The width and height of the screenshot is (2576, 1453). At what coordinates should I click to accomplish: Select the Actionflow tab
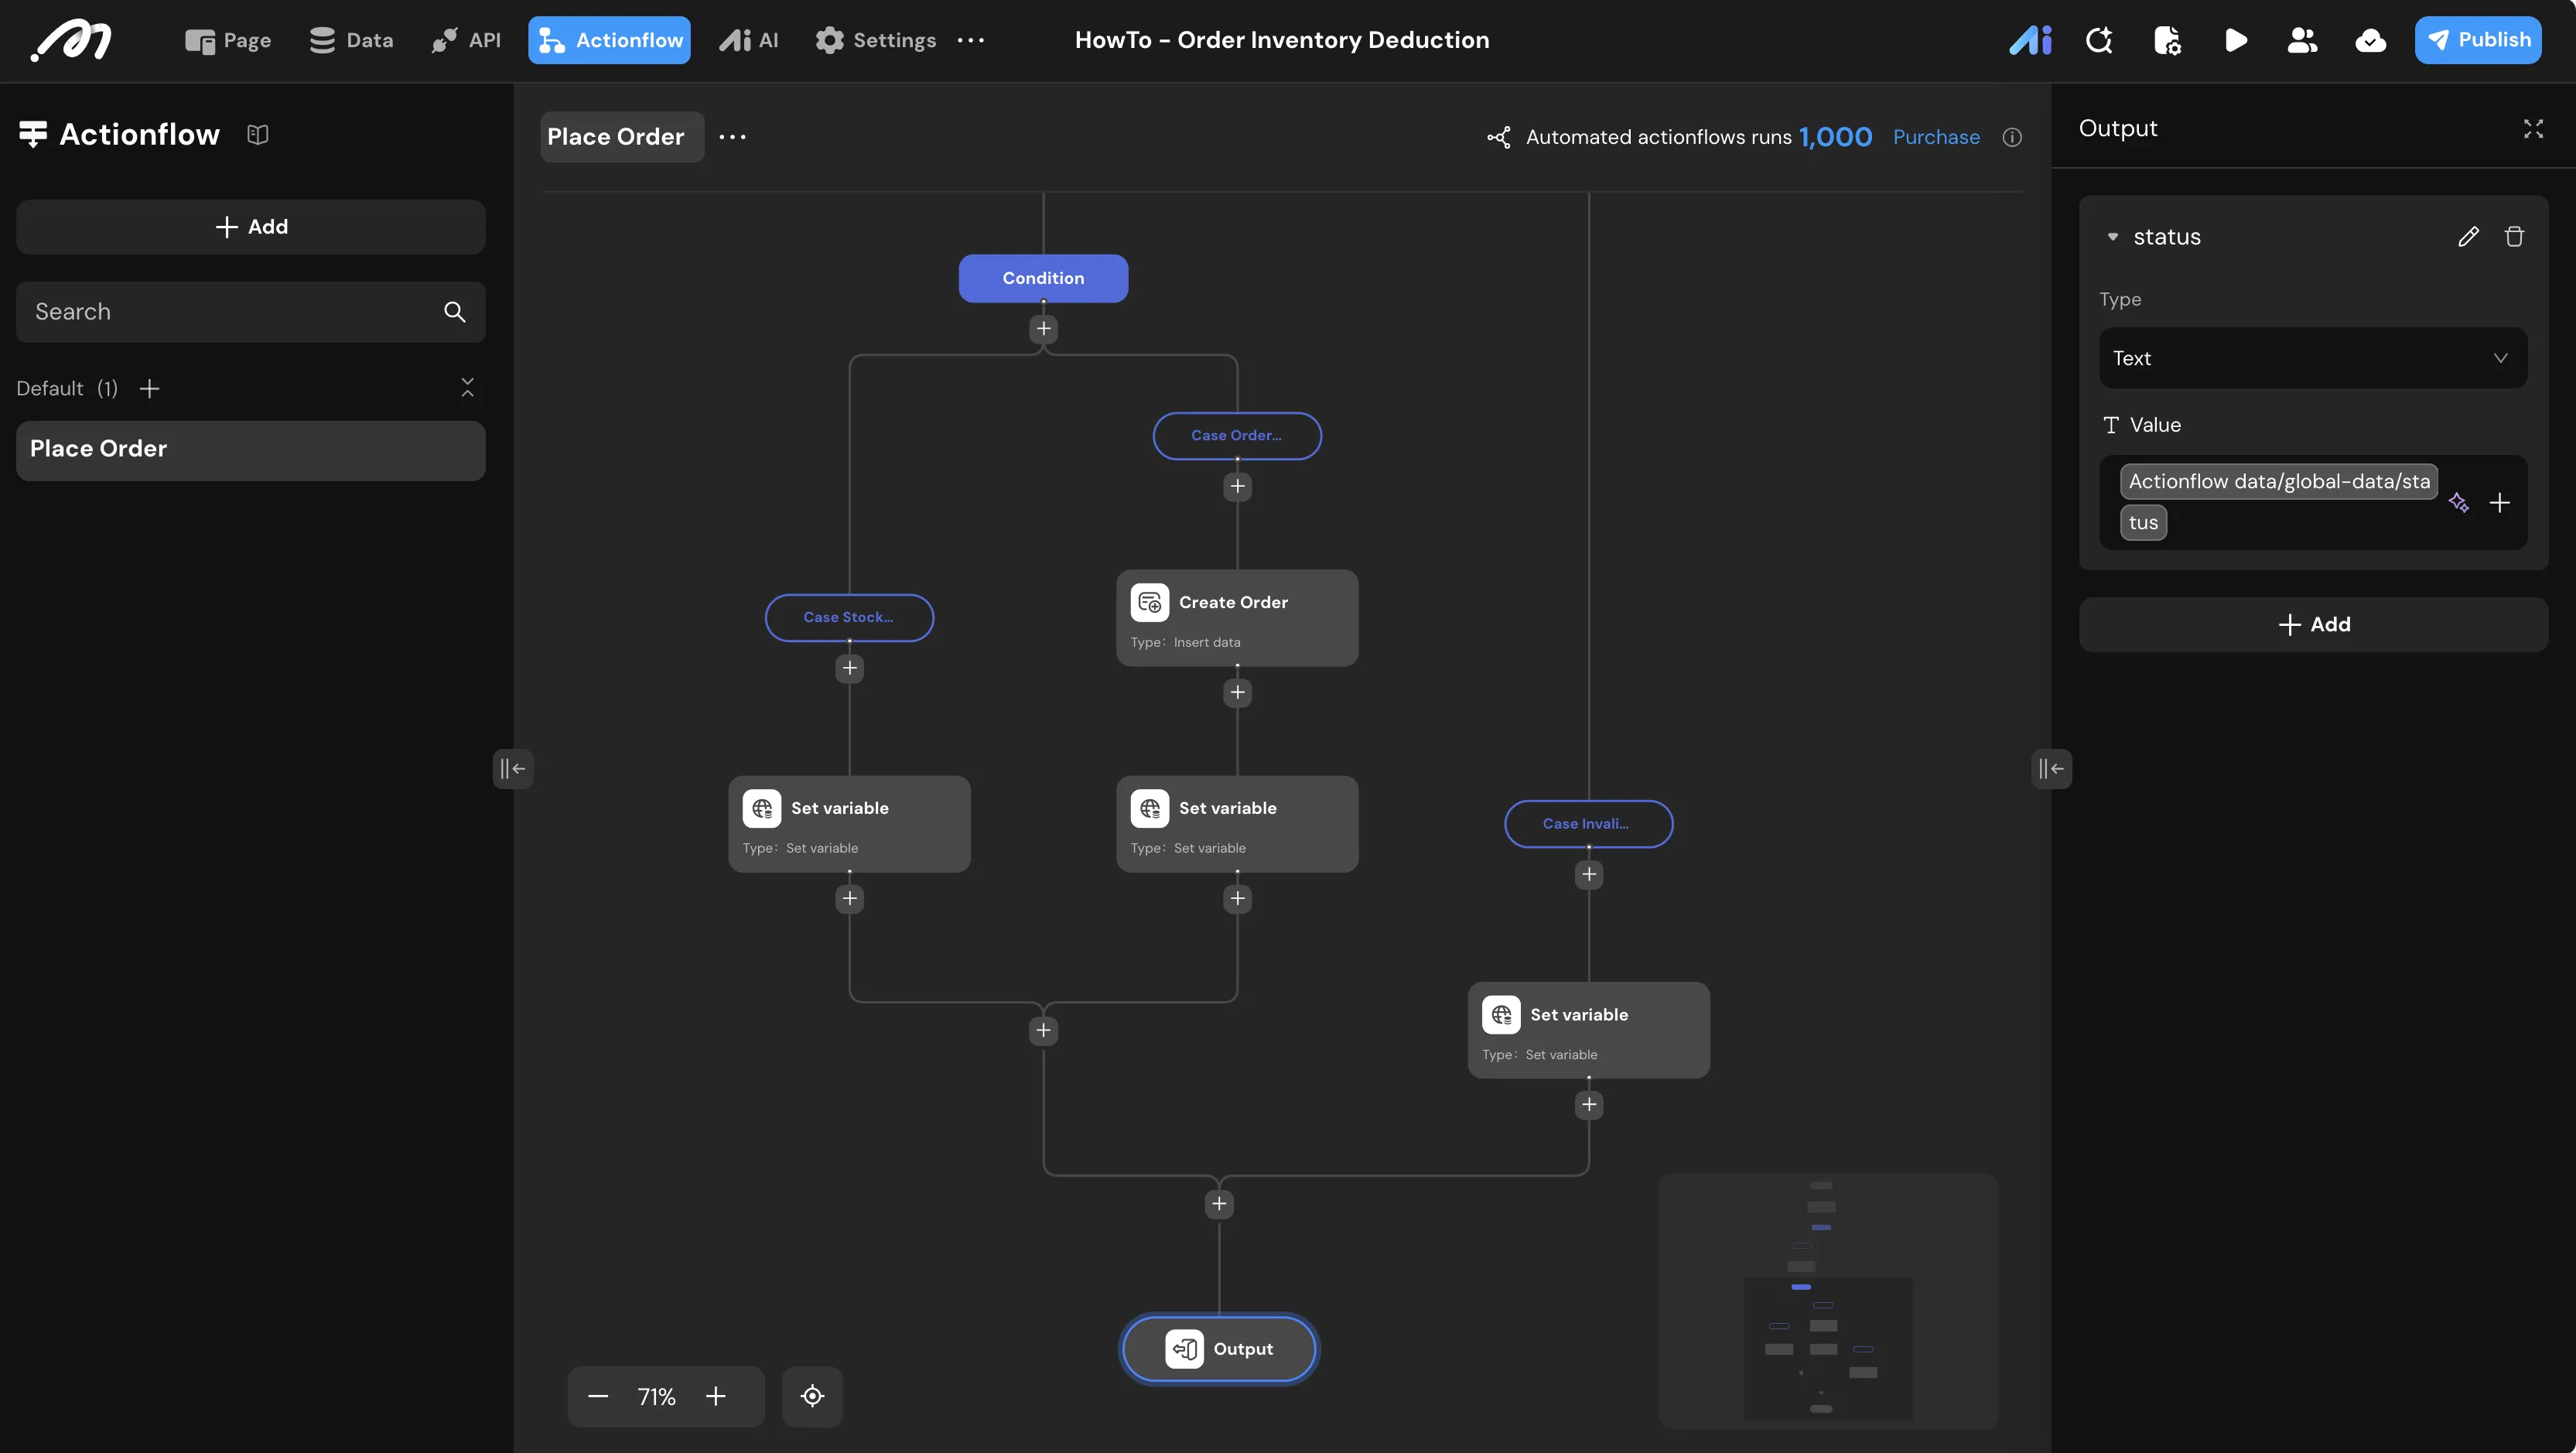pyautogui.click(x=609, y=40)
